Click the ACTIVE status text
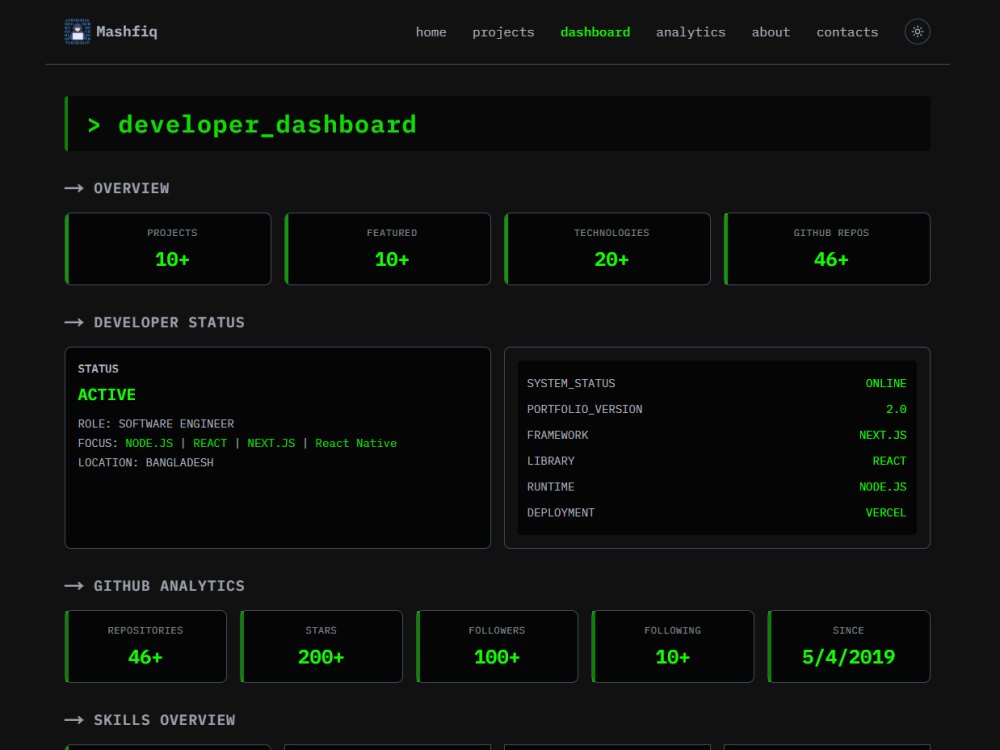This screenshot has width=1000, height=750. click(x=107, y=395)
